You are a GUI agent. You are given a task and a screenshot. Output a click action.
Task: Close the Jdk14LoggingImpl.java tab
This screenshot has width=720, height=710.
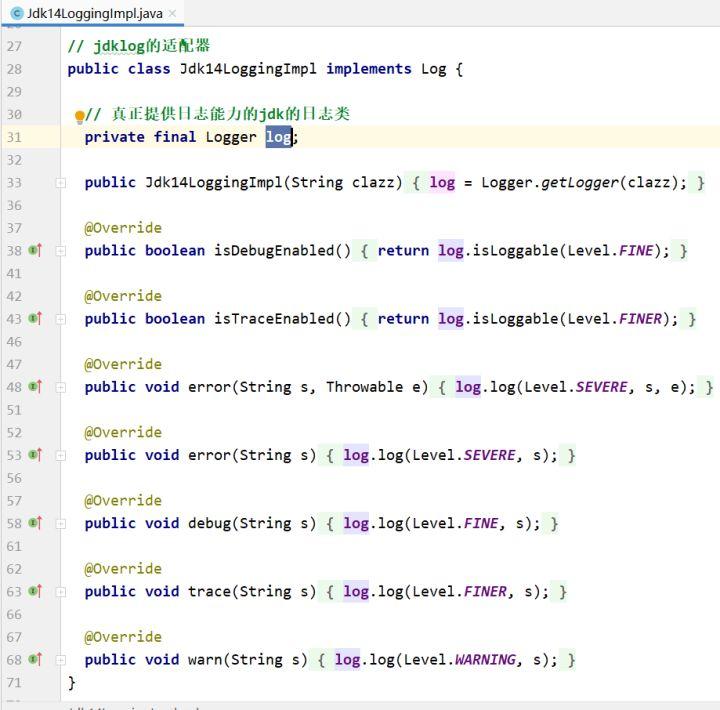[x=173, y=13]
